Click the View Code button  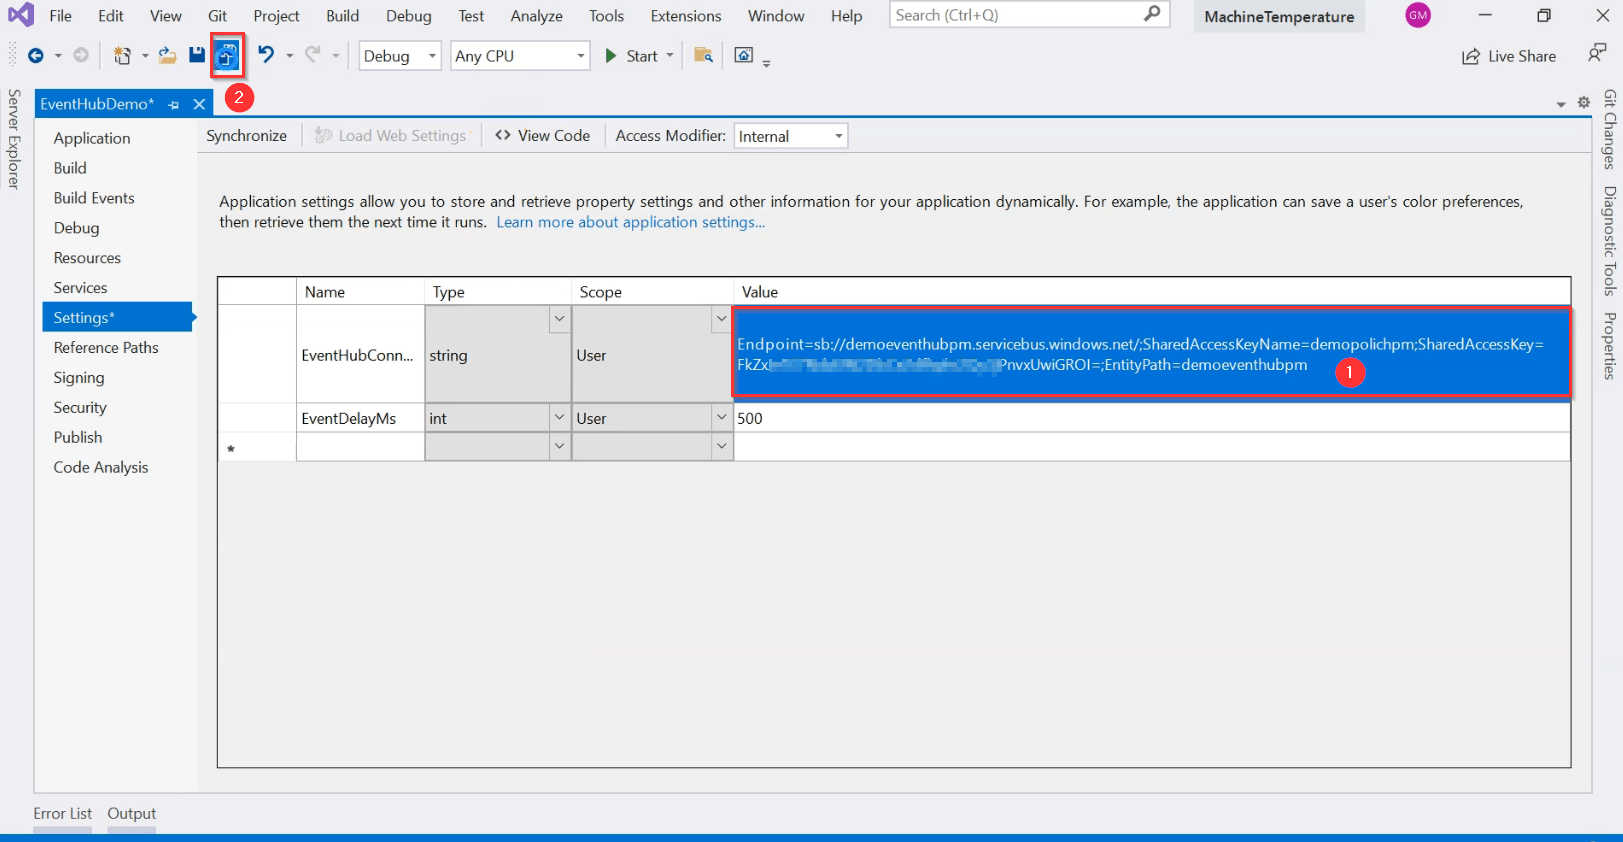point(543,136)
